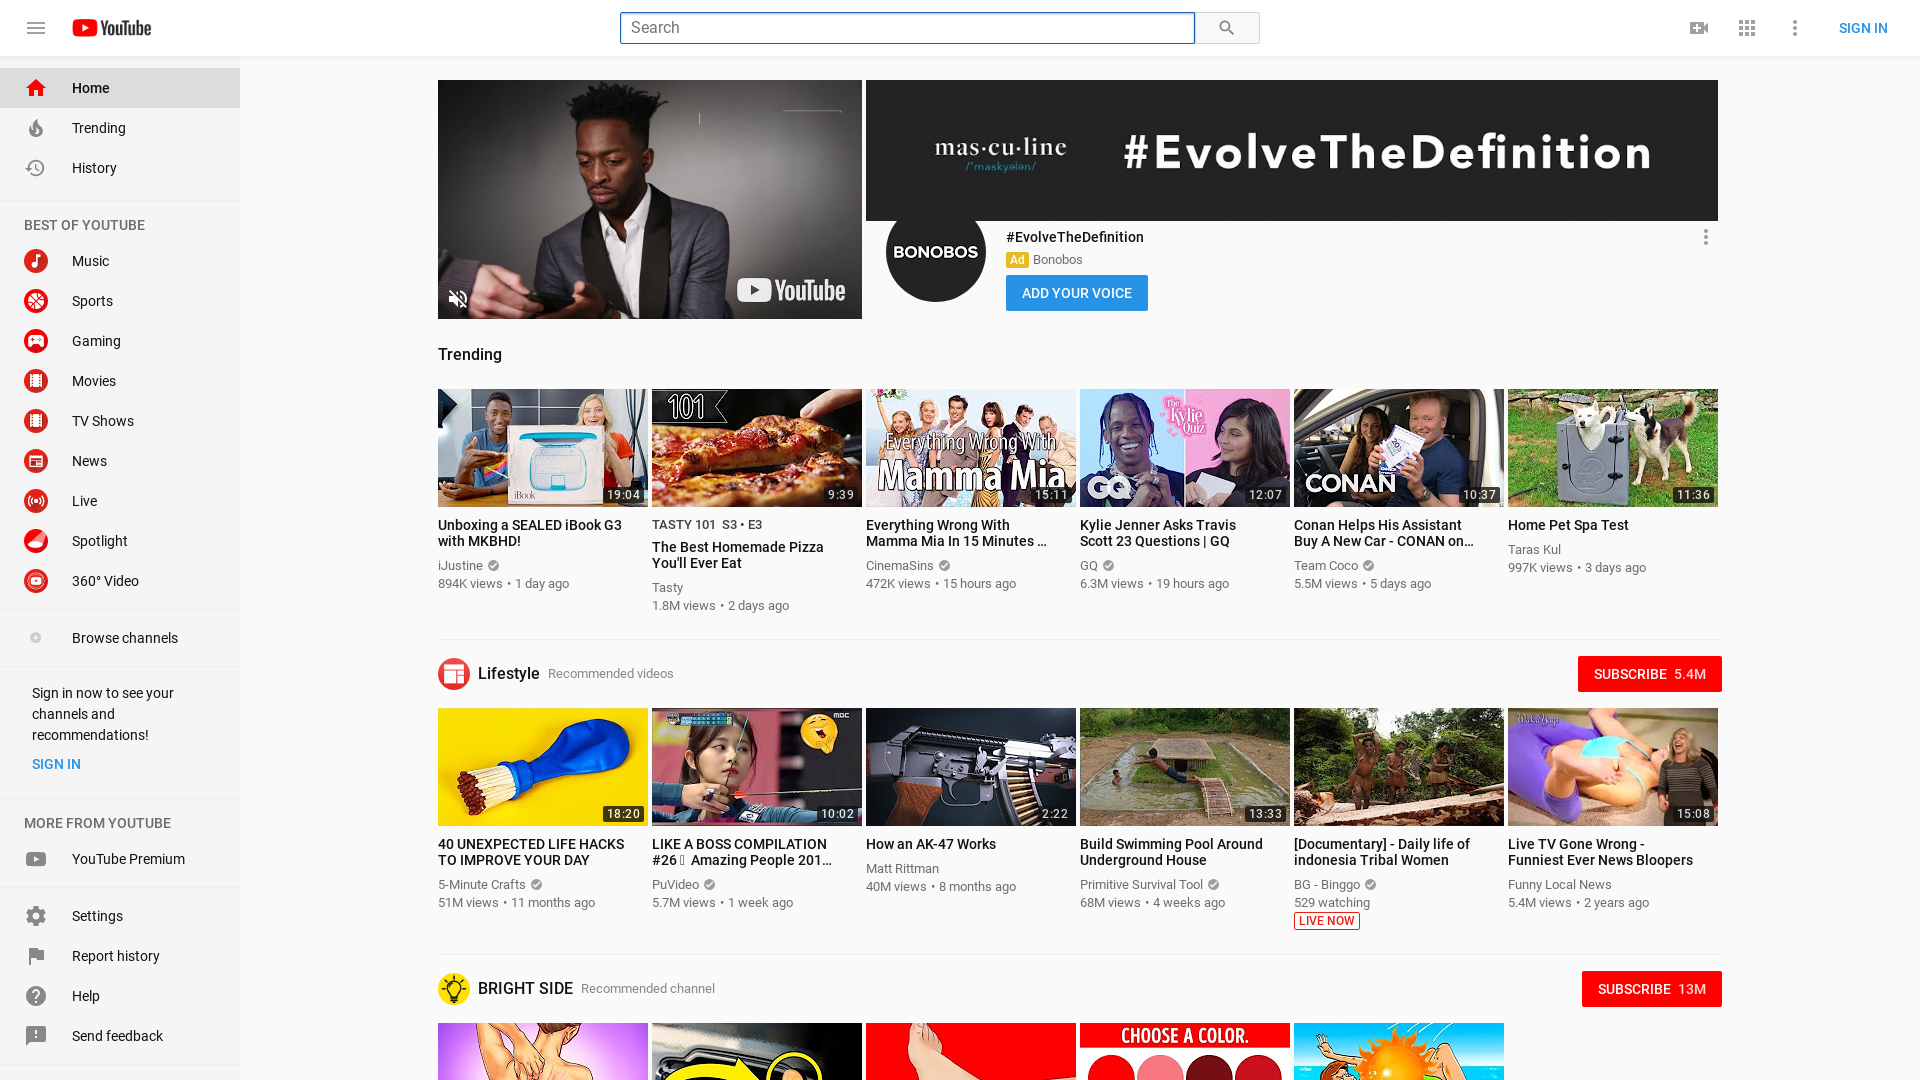Viewport: 1920px width, 1080px height.
Task: Click the LIVE NOW badge
Action: (1327, 921)
